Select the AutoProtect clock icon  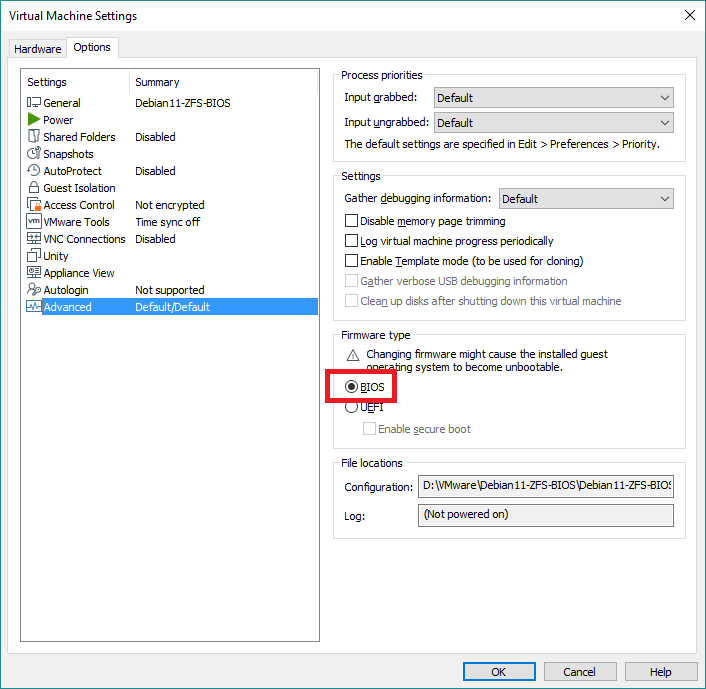pyautogui.click(x=34, y=171)
